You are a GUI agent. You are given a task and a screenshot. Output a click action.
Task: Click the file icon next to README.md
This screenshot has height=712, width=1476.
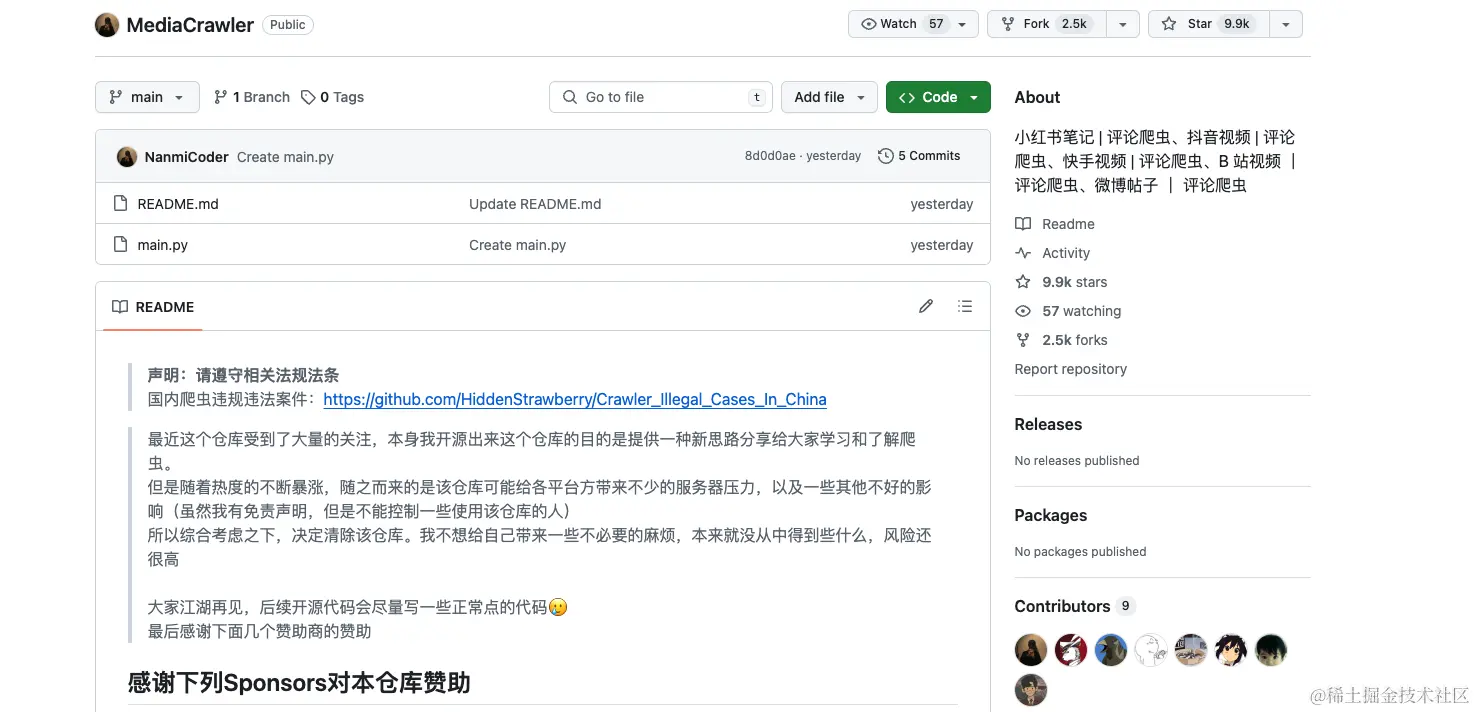point(121,204)
